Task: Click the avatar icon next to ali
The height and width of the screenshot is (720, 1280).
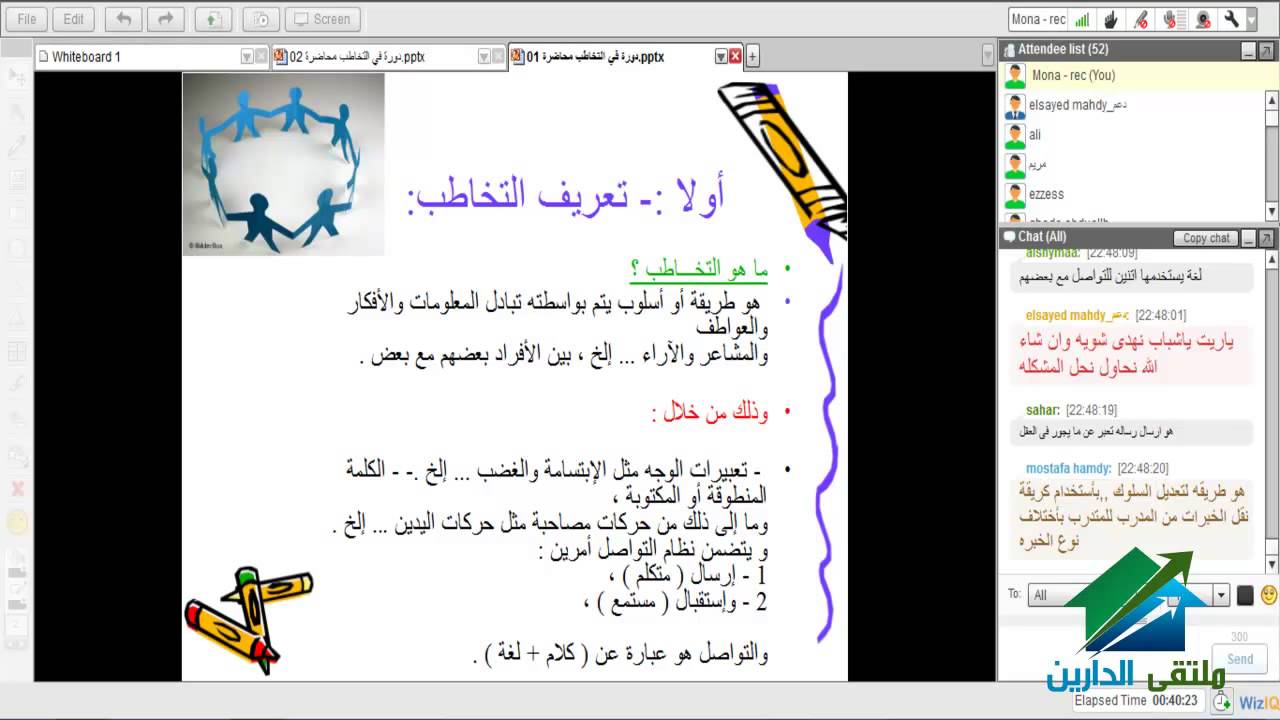Action: pyautogui.click(x=1015, y=135)
